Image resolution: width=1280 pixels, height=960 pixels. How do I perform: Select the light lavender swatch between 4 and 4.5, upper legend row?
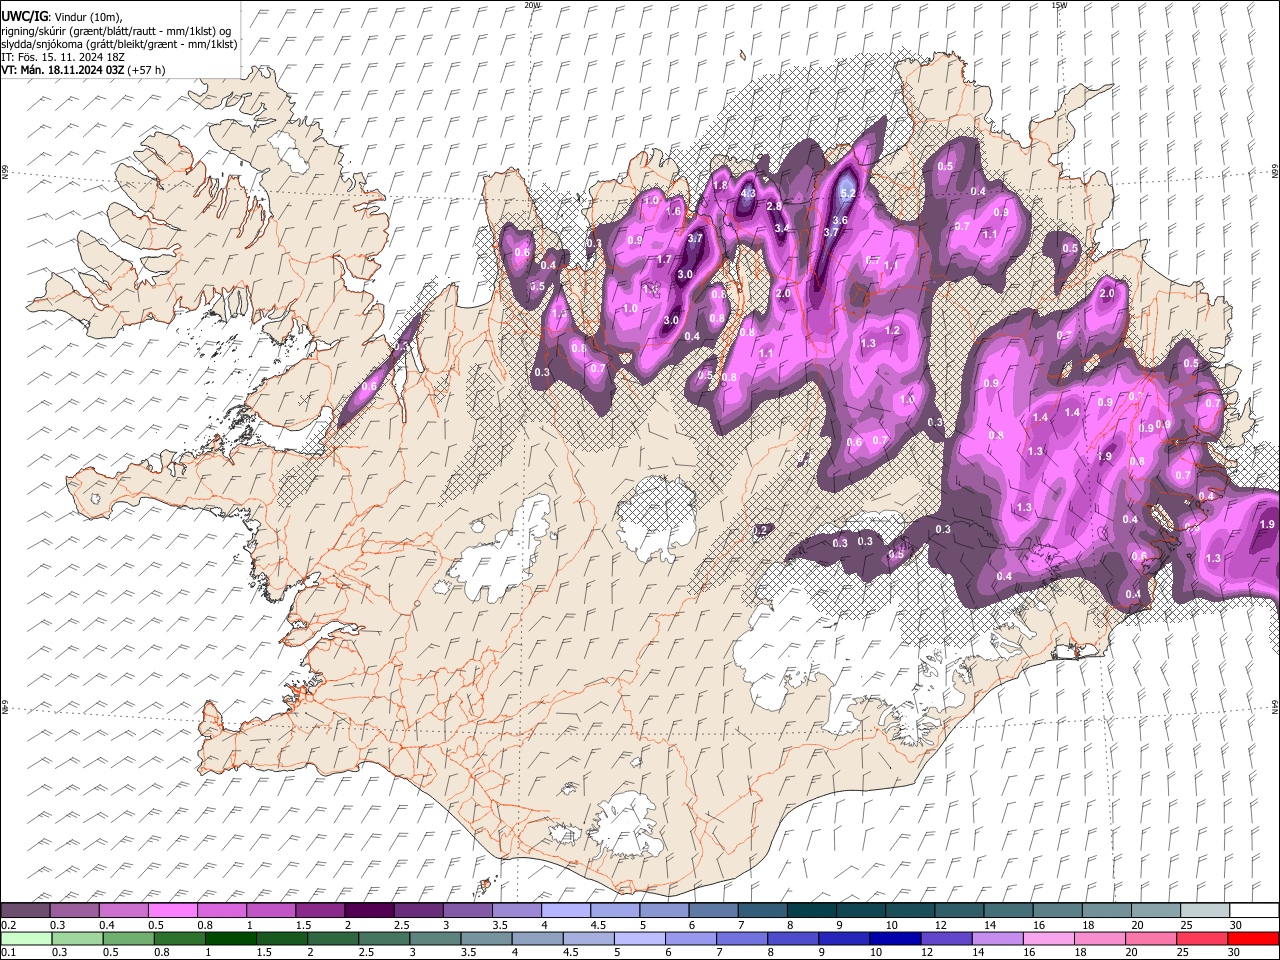[566, 911]
